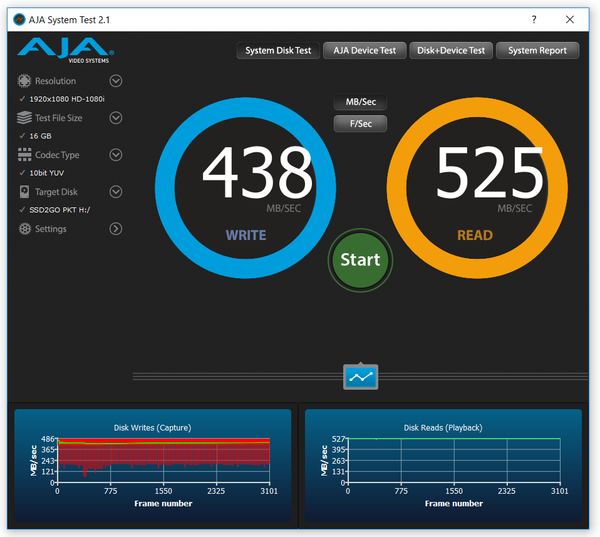Click the Disk Reads (Playback) graph title
The height and width of the screenshot is (537, 600).
click(x=443, y=428)
